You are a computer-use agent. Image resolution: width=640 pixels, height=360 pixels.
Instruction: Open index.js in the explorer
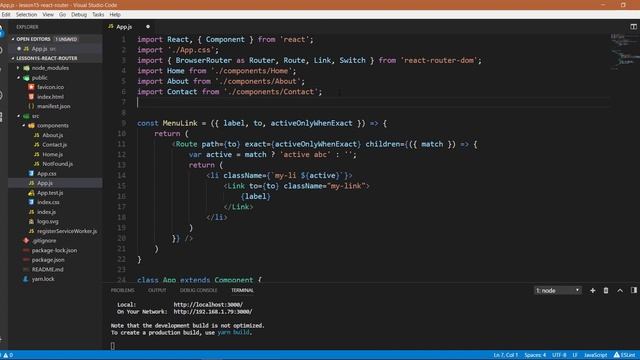coord(47,212)
